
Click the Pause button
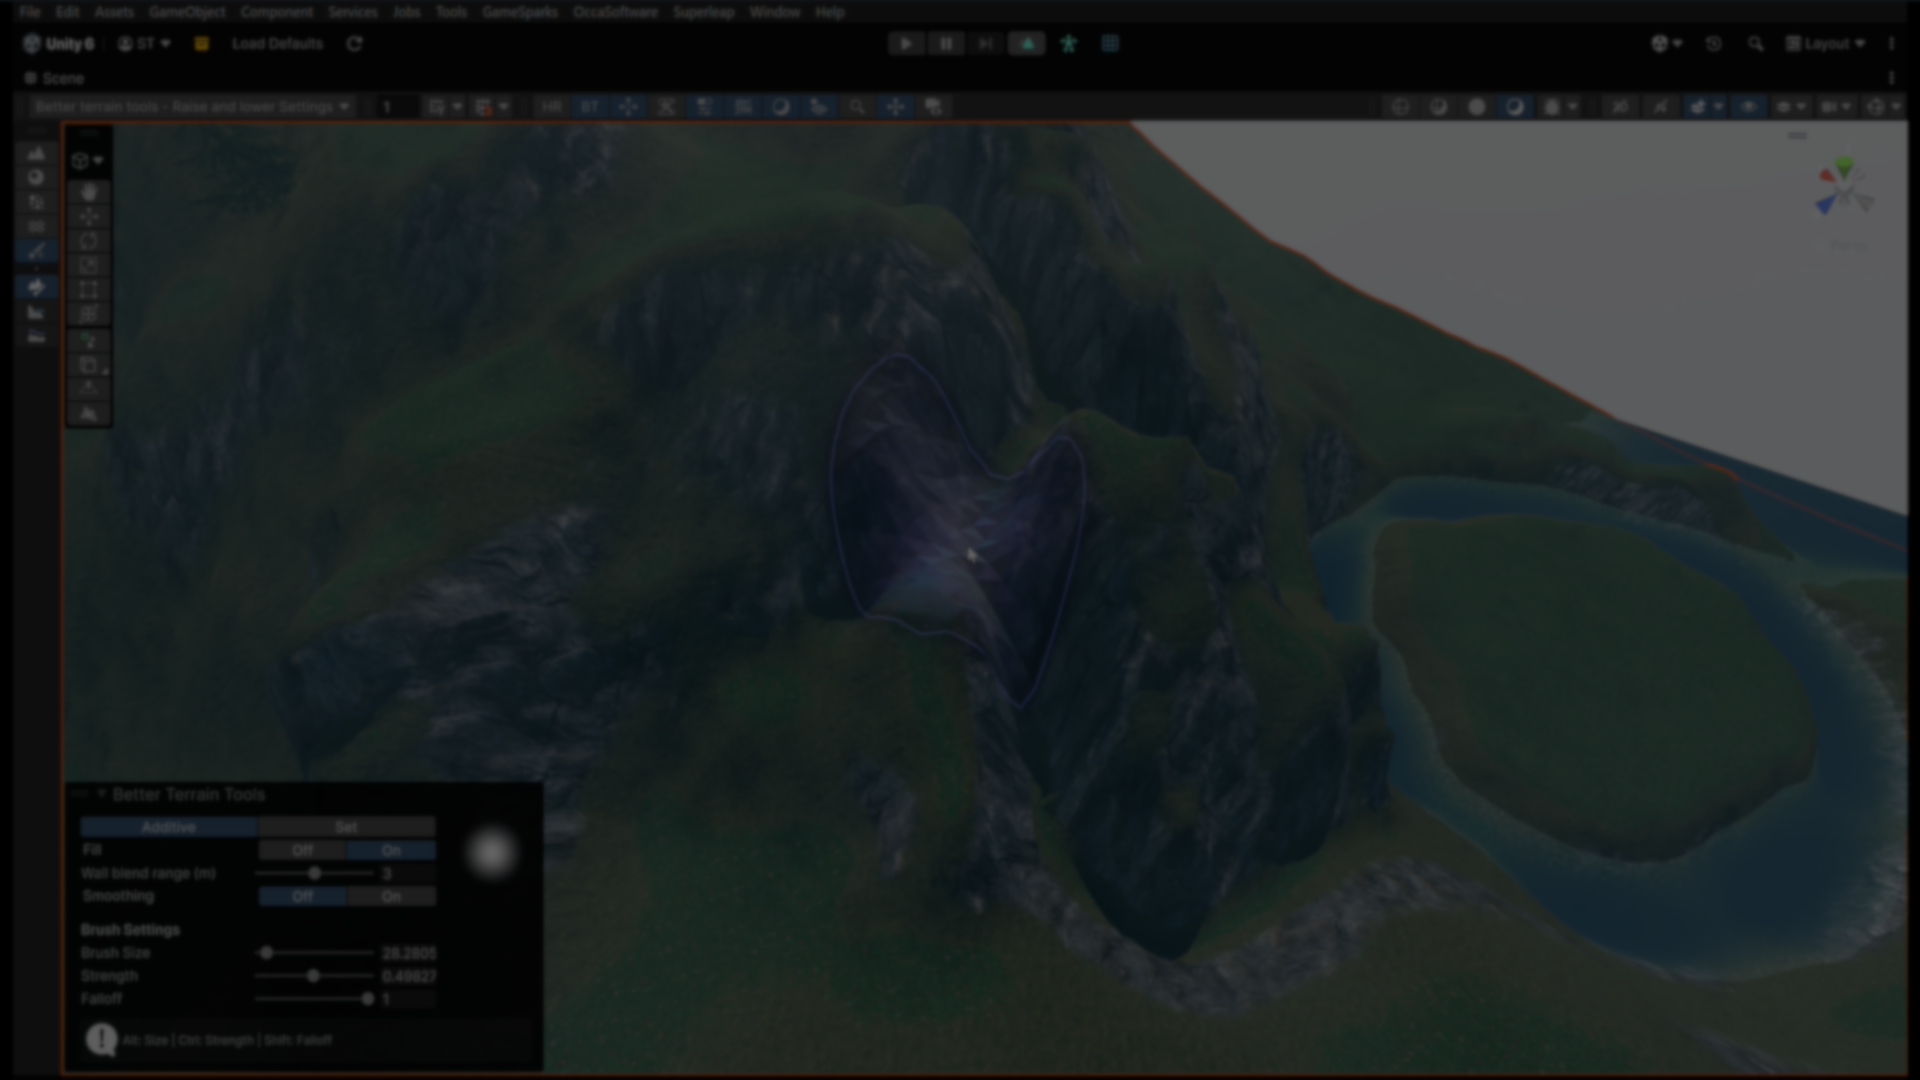945,44
